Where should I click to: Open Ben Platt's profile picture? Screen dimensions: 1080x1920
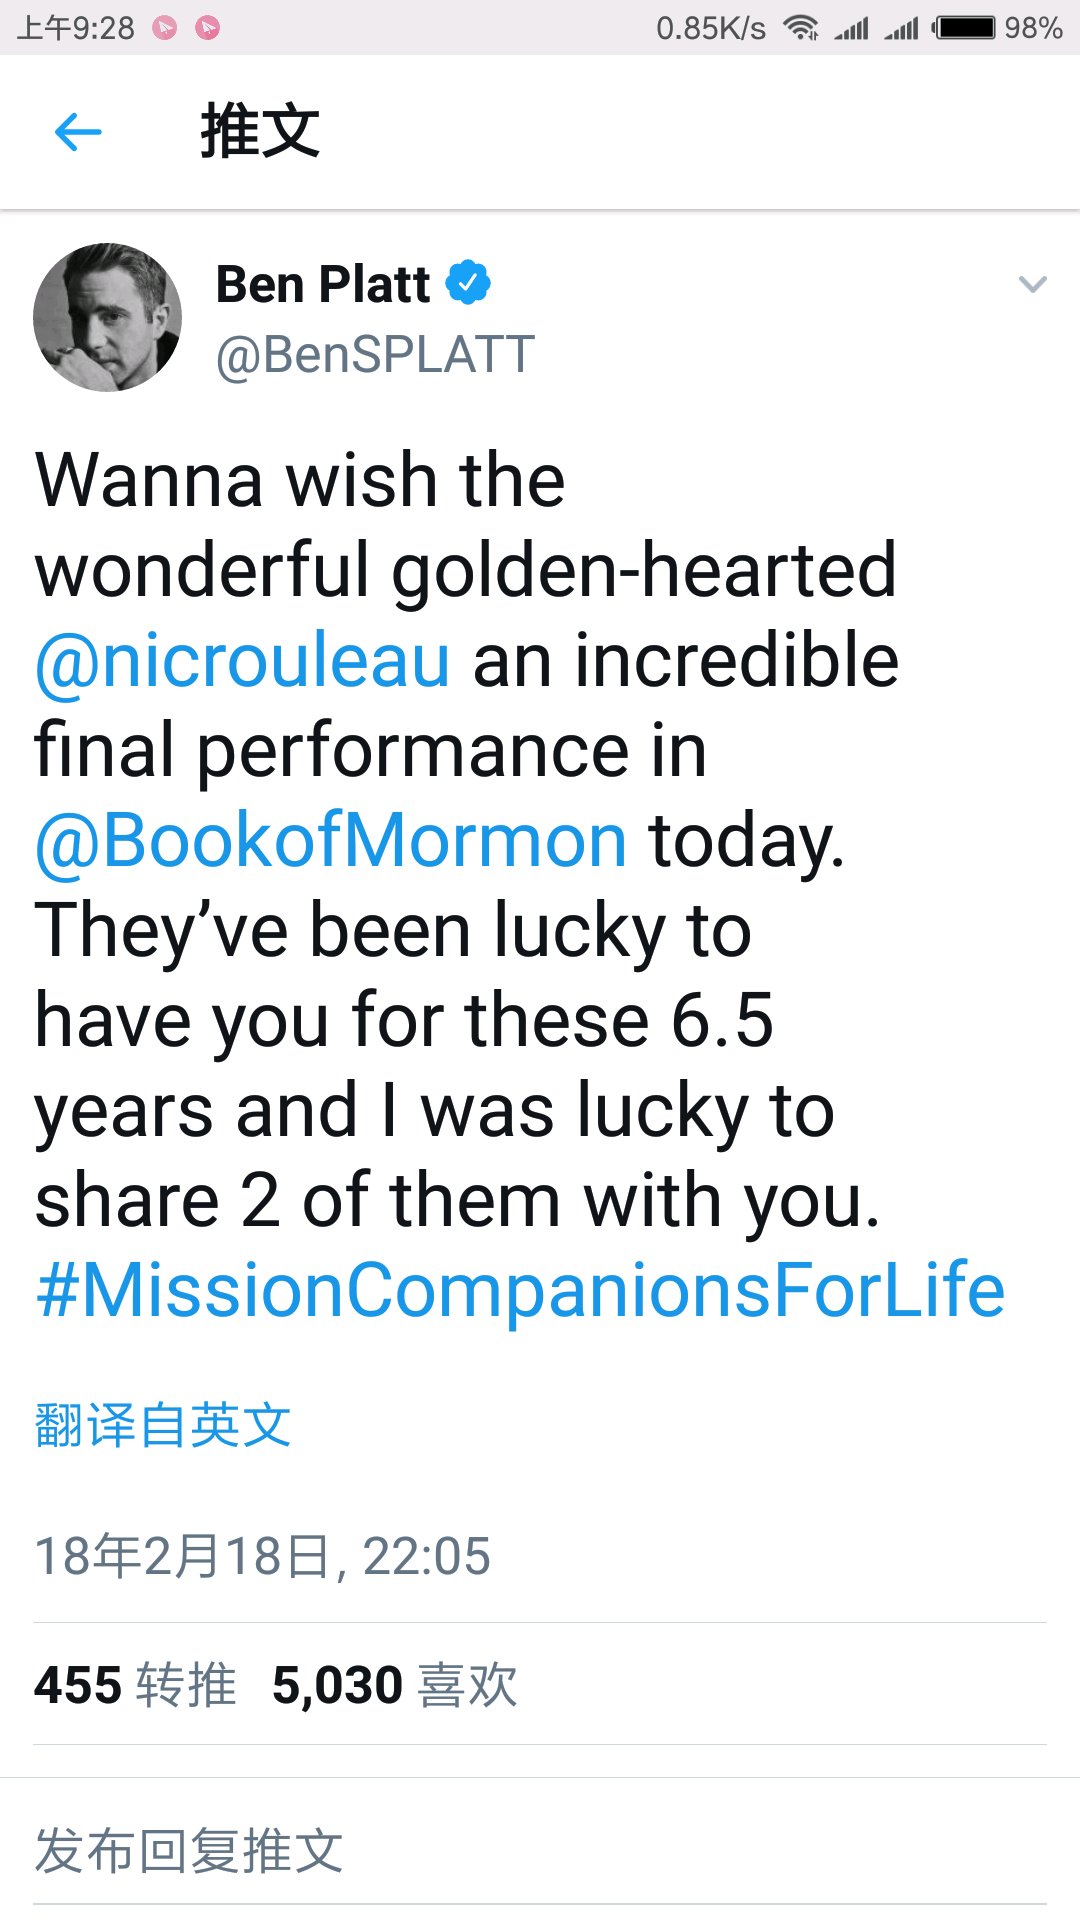[108, 317]
